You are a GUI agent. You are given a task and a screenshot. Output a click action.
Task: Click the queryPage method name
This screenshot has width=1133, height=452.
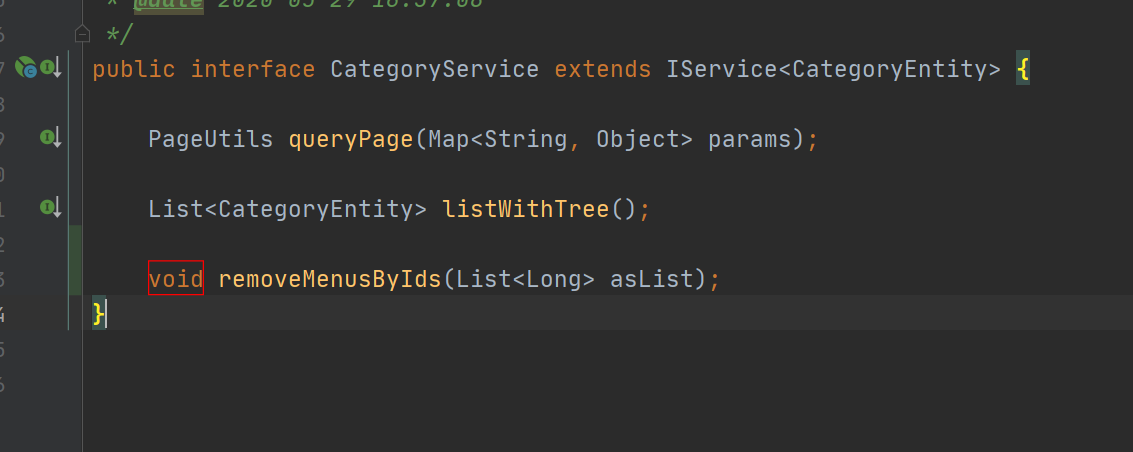351,139
